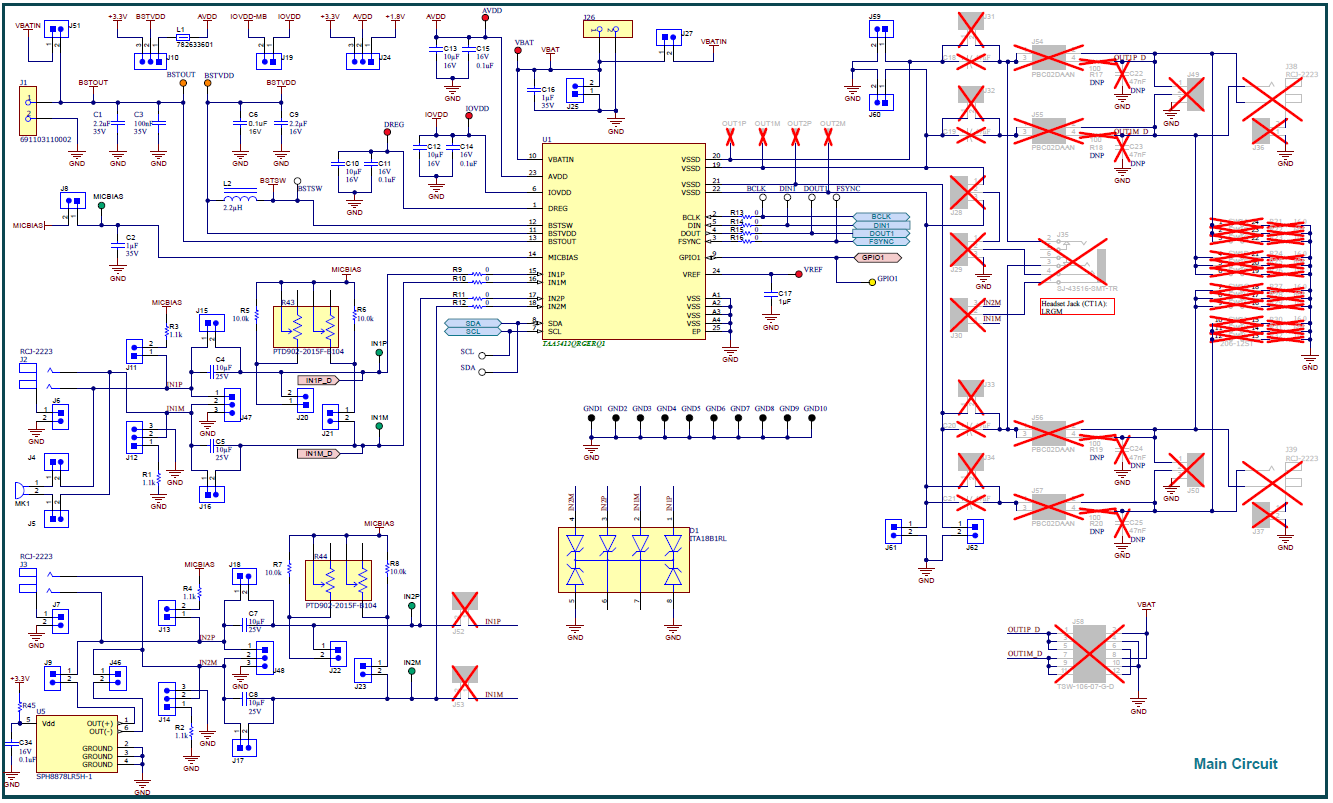
Task: Select the FSYNC port connector
Action: 881,241
